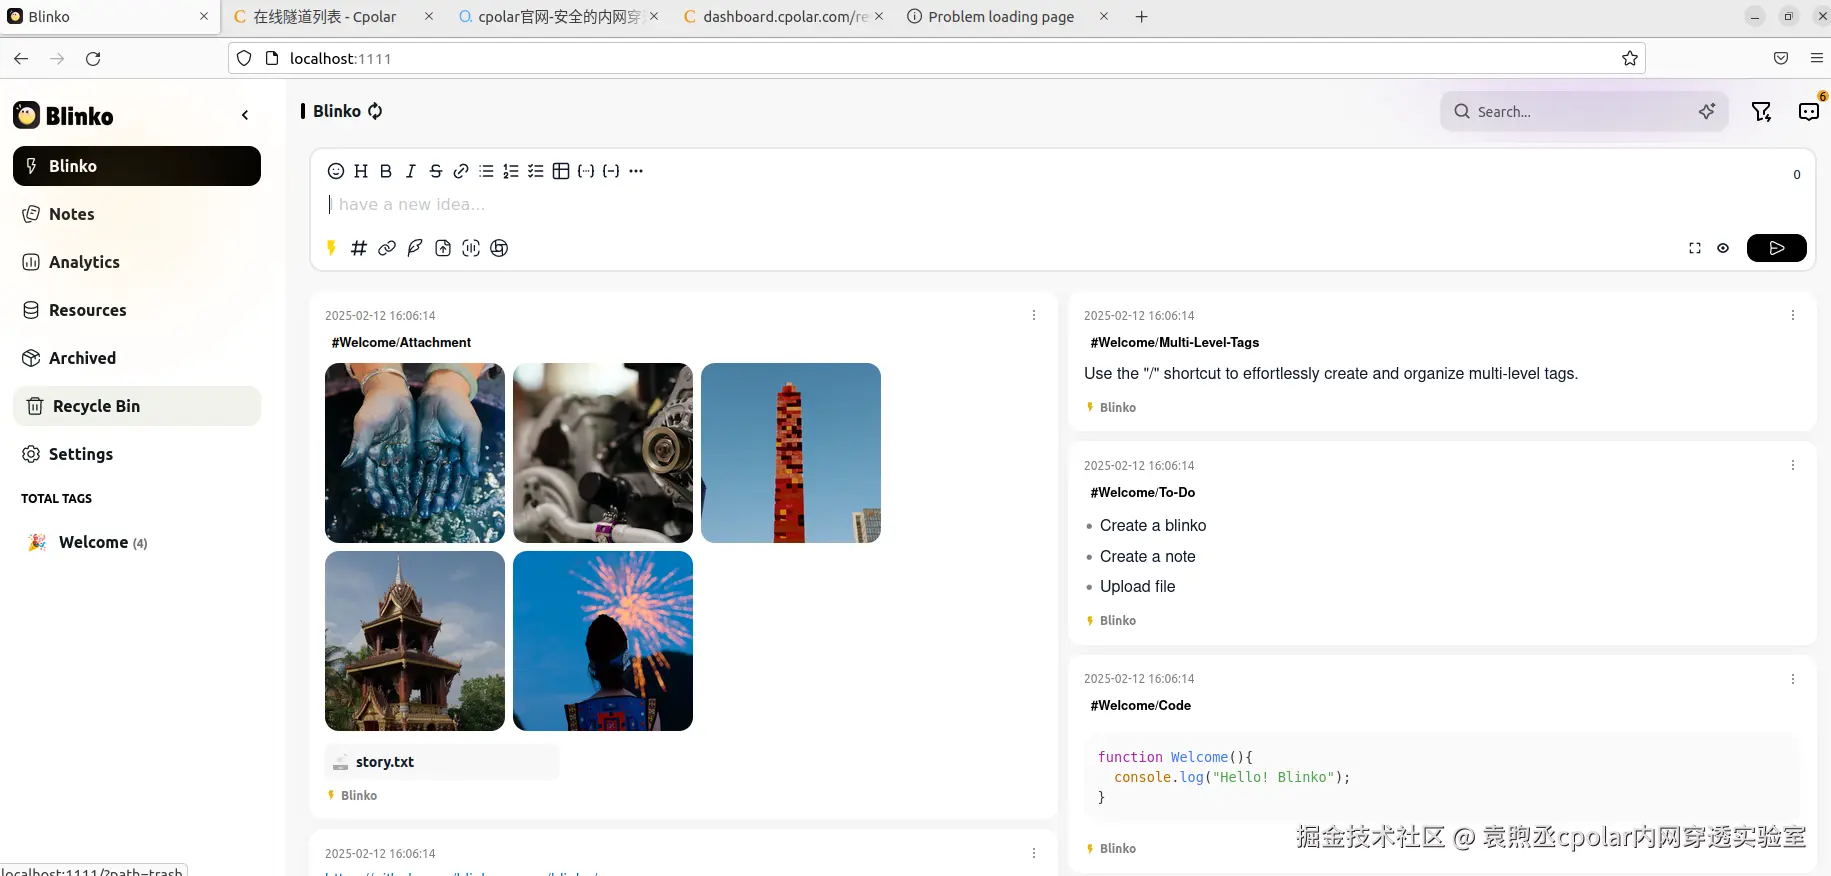Open Notes in the sidebar
Viewport: 1831px width, 876px height.
click(137, 214)
